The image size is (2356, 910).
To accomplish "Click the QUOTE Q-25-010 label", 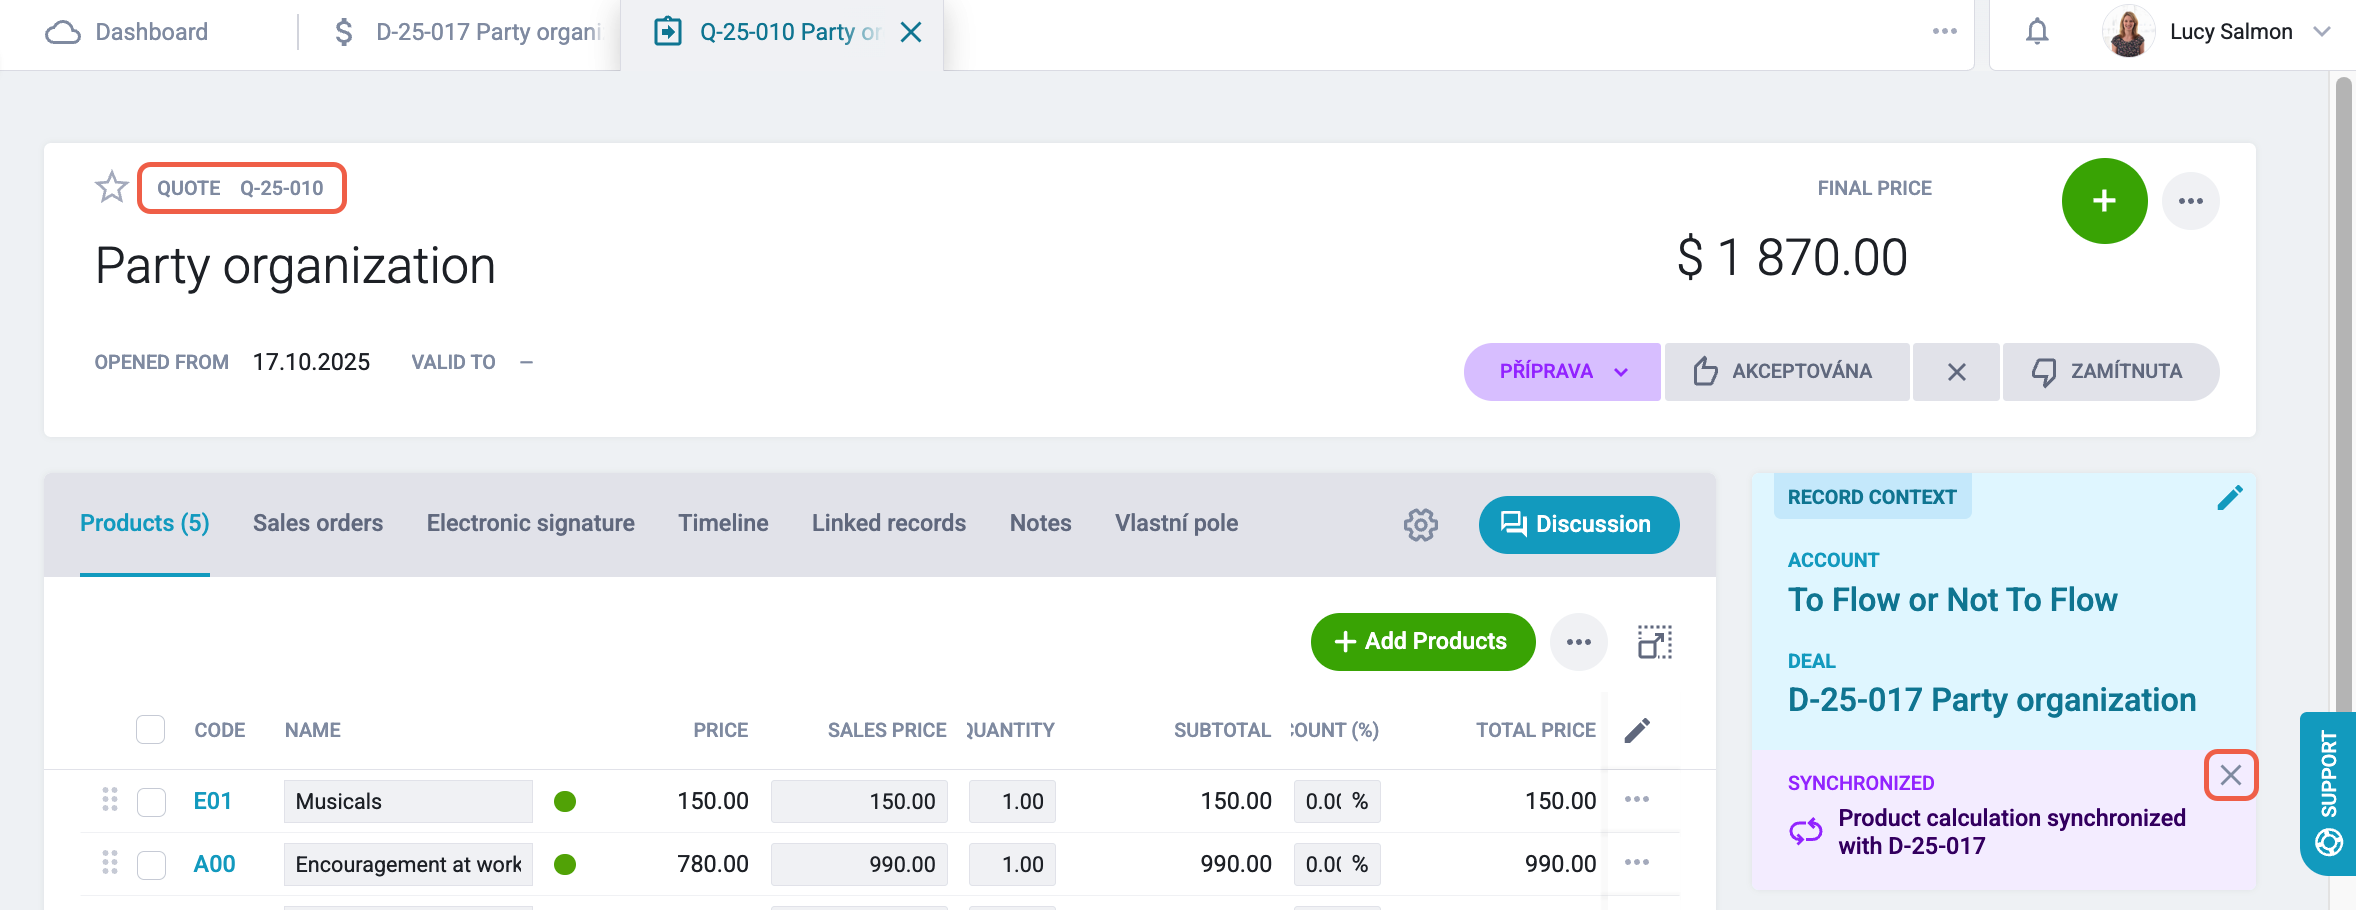I will pyautogui.click(x=241, y=188).
